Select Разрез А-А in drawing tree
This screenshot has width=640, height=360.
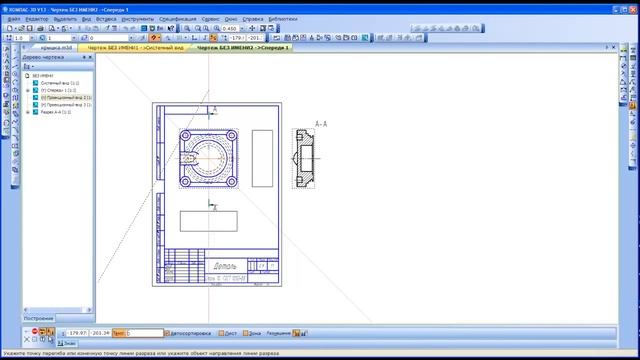tap(56, 112)
